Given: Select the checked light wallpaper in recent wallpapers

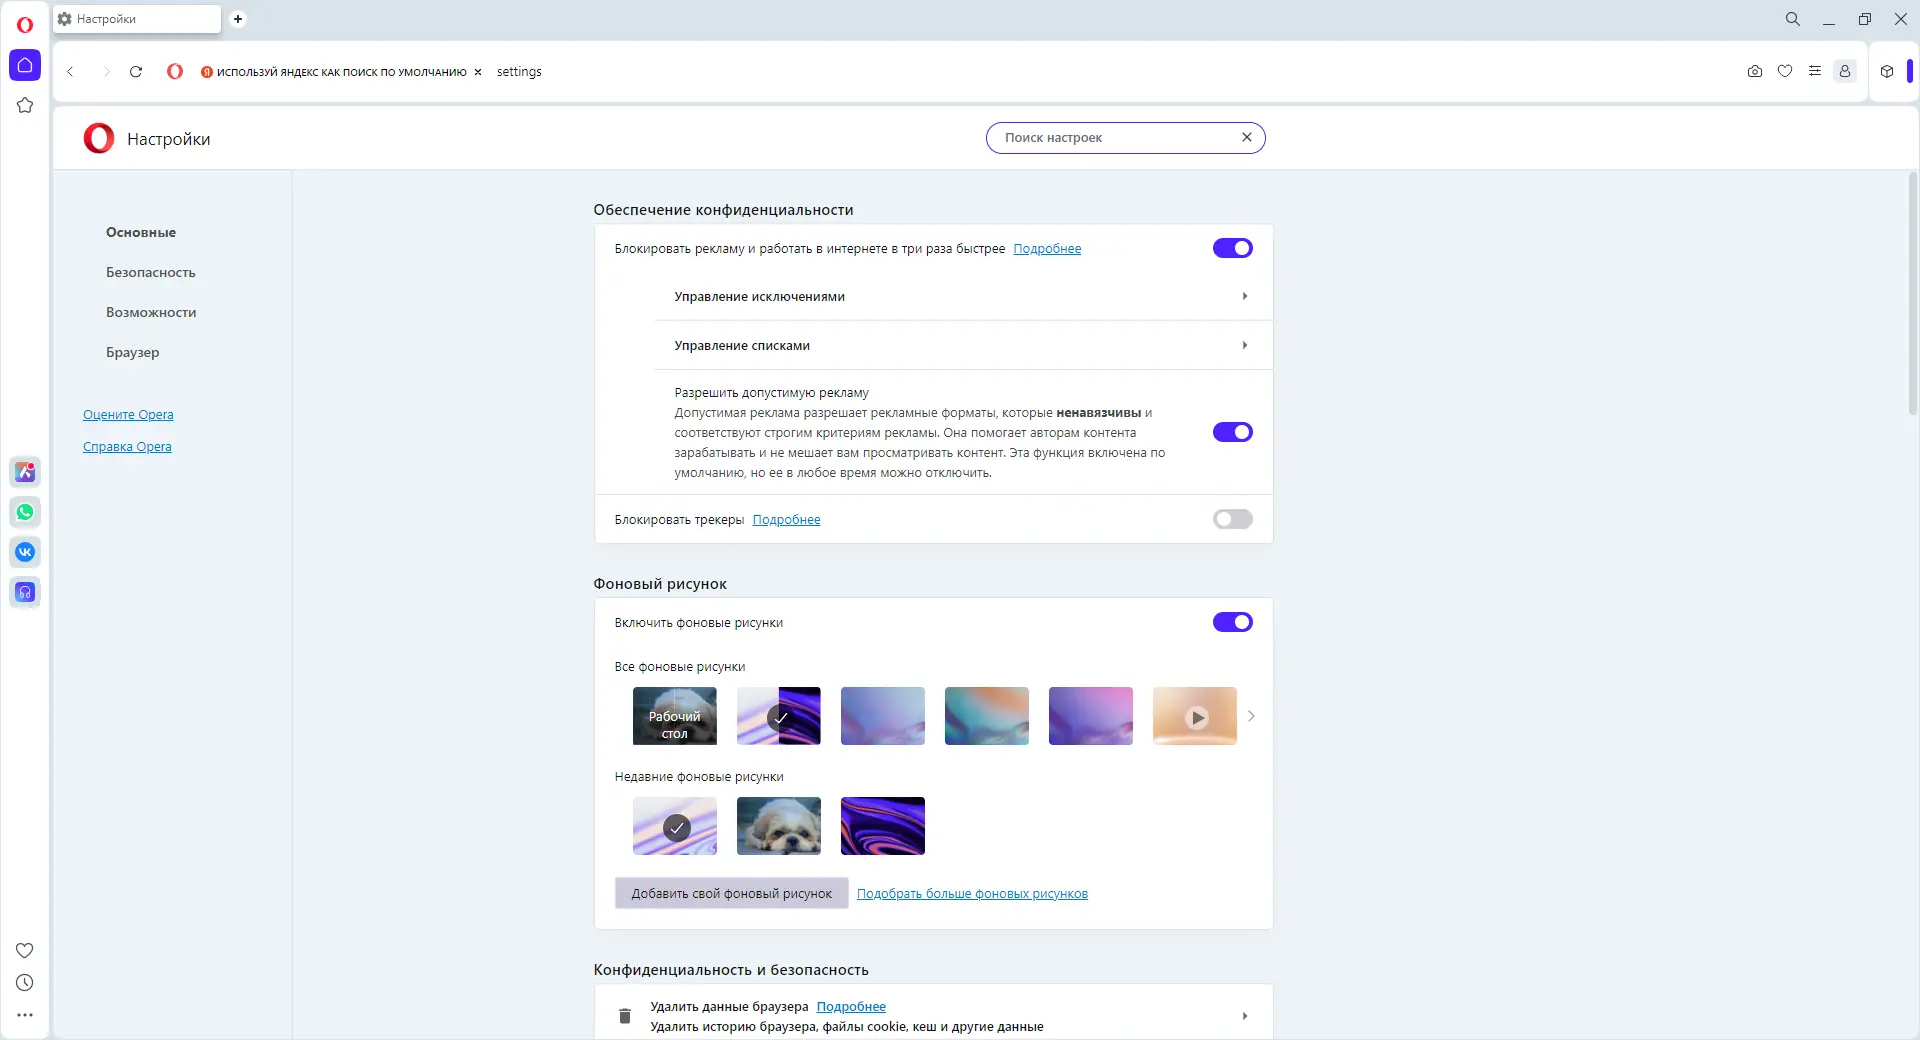Looking at the screenshot, I should click(x=675, y=826).
